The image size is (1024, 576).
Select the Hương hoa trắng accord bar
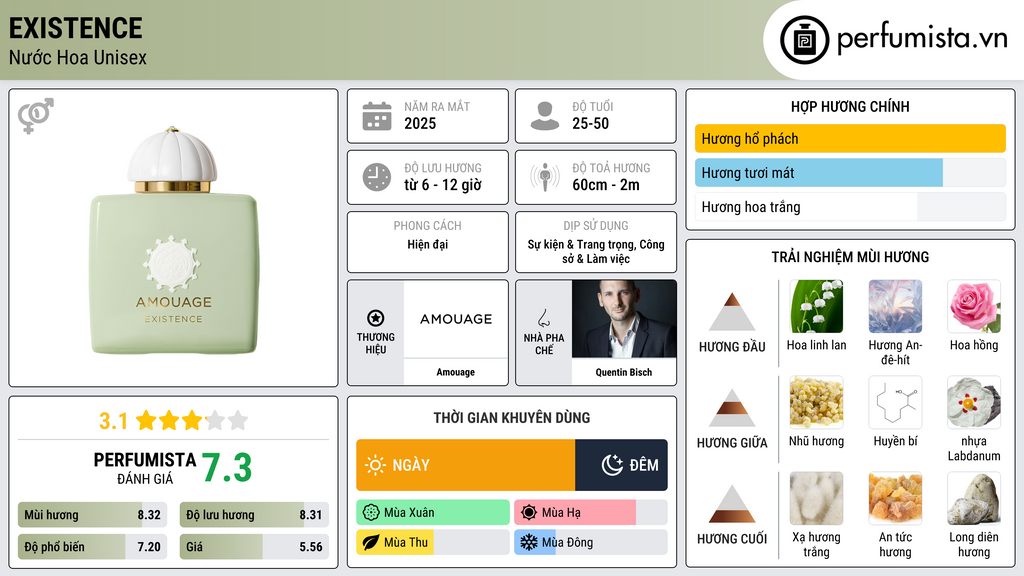850,207
